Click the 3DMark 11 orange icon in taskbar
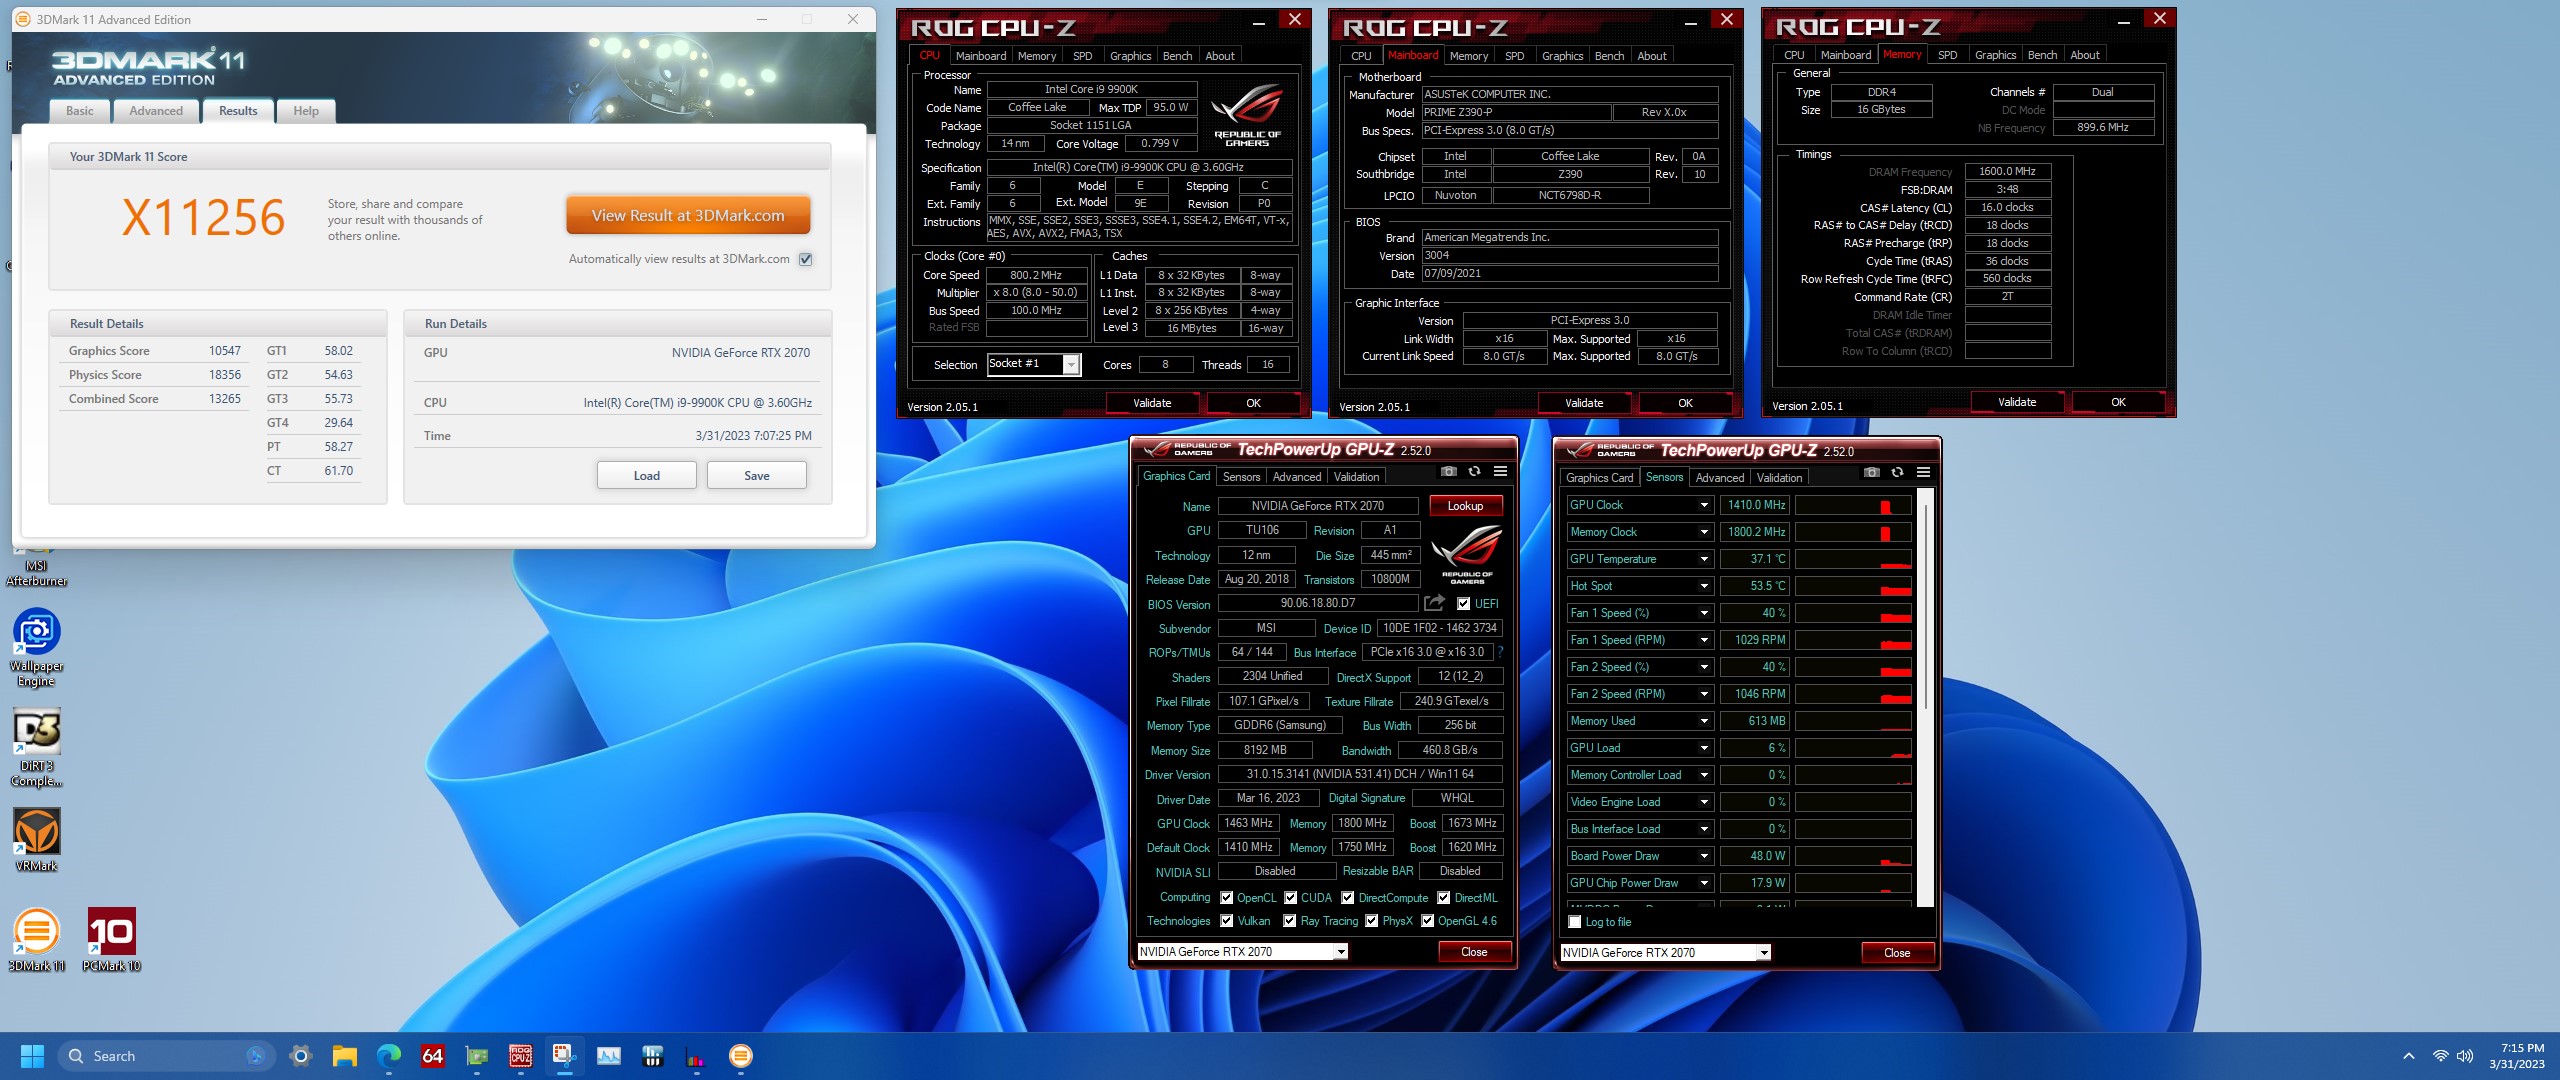The height and width of the screenshot is (1080, 2560). click(x=740, y=1056)
